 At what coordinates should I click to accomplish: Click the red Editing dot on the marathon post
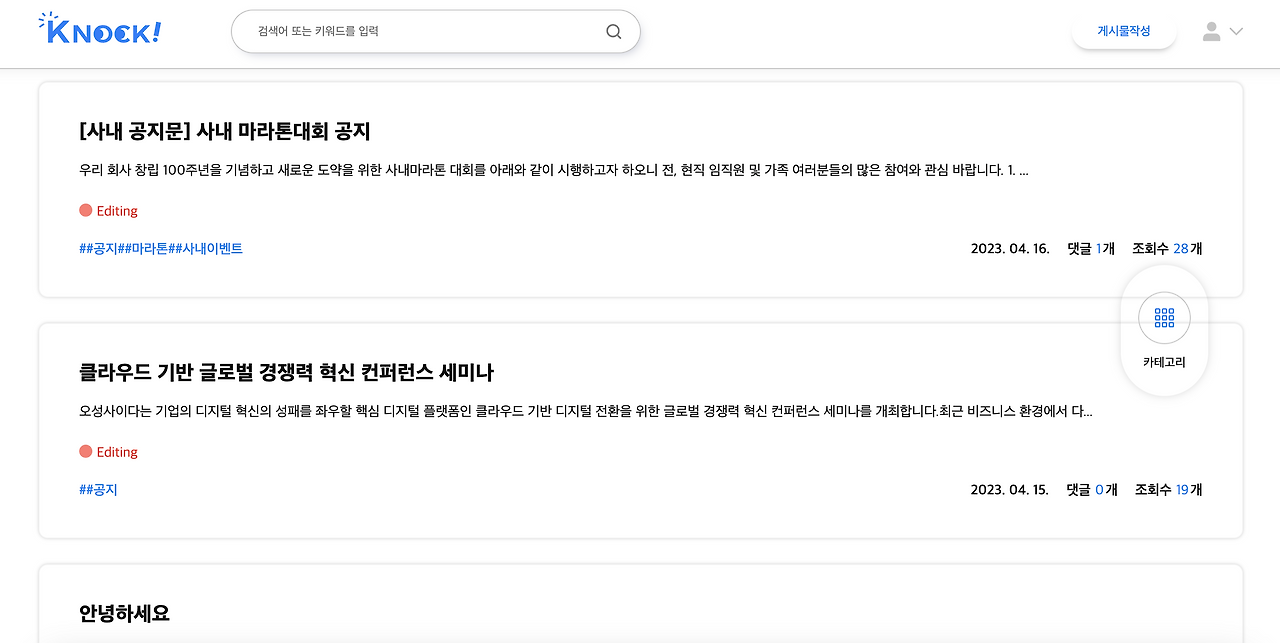85,210
